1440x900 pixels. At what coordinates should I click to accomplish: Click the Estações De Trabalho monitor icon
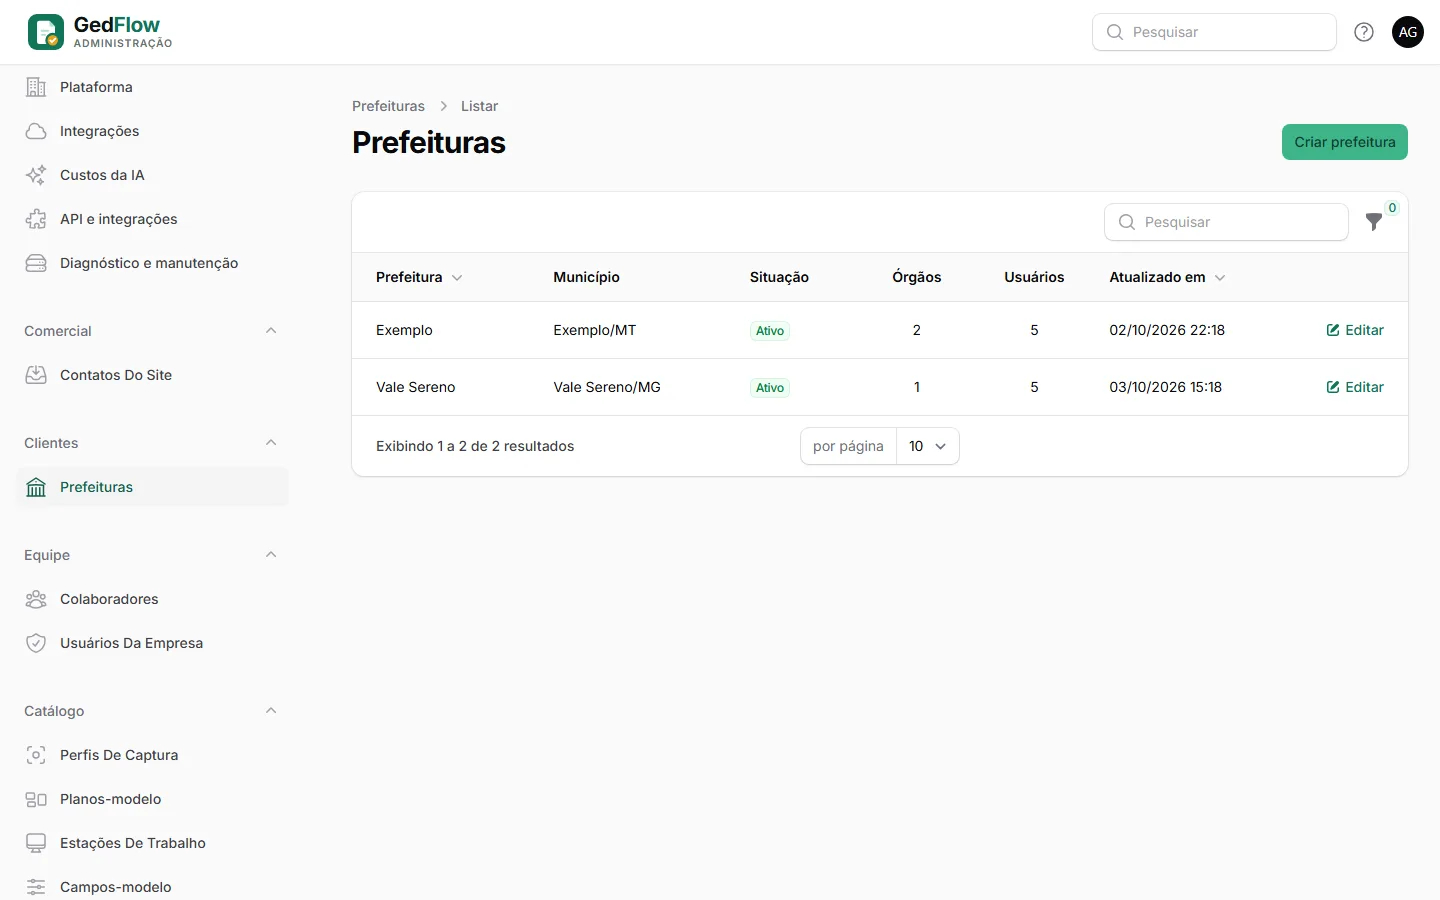click(x=36, y=843)
